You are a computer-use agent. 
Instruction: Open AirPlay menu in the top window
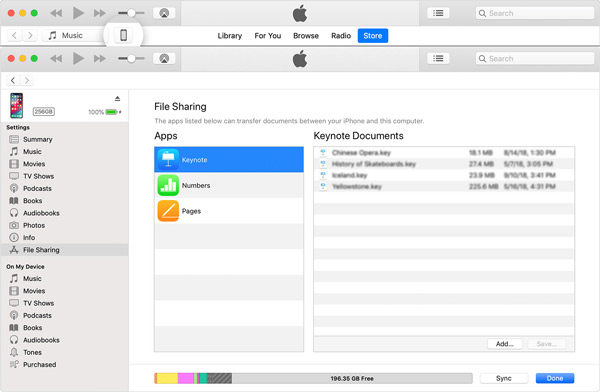pyautogui.click(x=164, y=13)
